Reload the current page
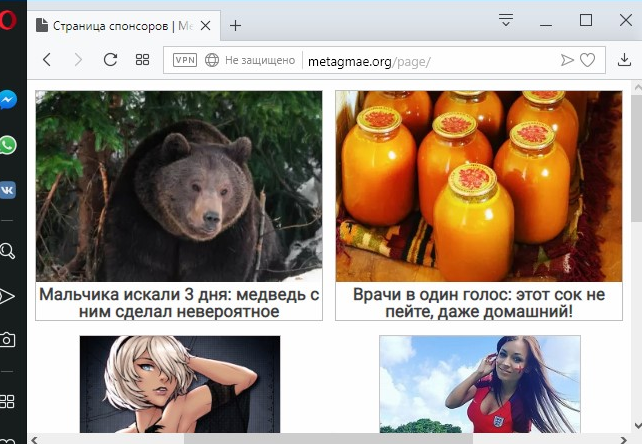Image resolution: width=642 pixels, height=444 pixels. 110,60
